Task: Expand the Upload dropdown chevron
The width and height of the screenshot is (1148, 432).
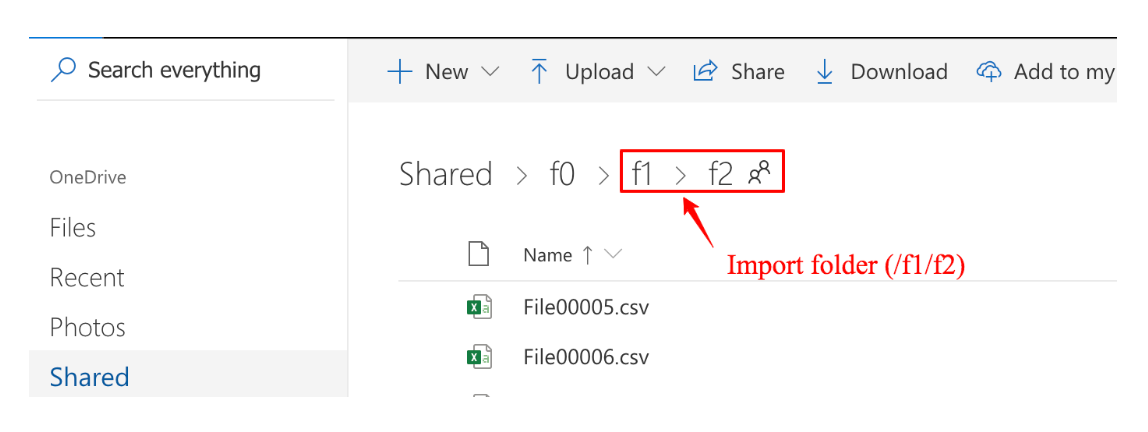Action: [656, 72]
